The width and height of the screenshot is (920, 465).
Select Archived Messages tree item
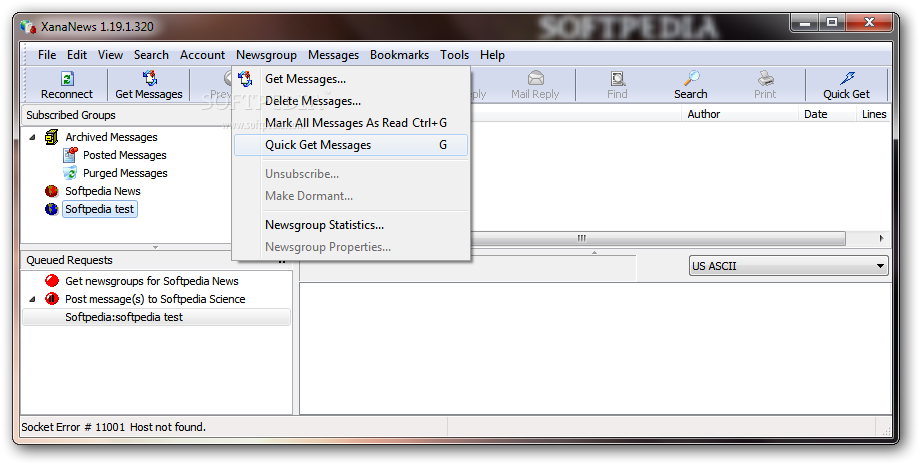coord(111,137)
